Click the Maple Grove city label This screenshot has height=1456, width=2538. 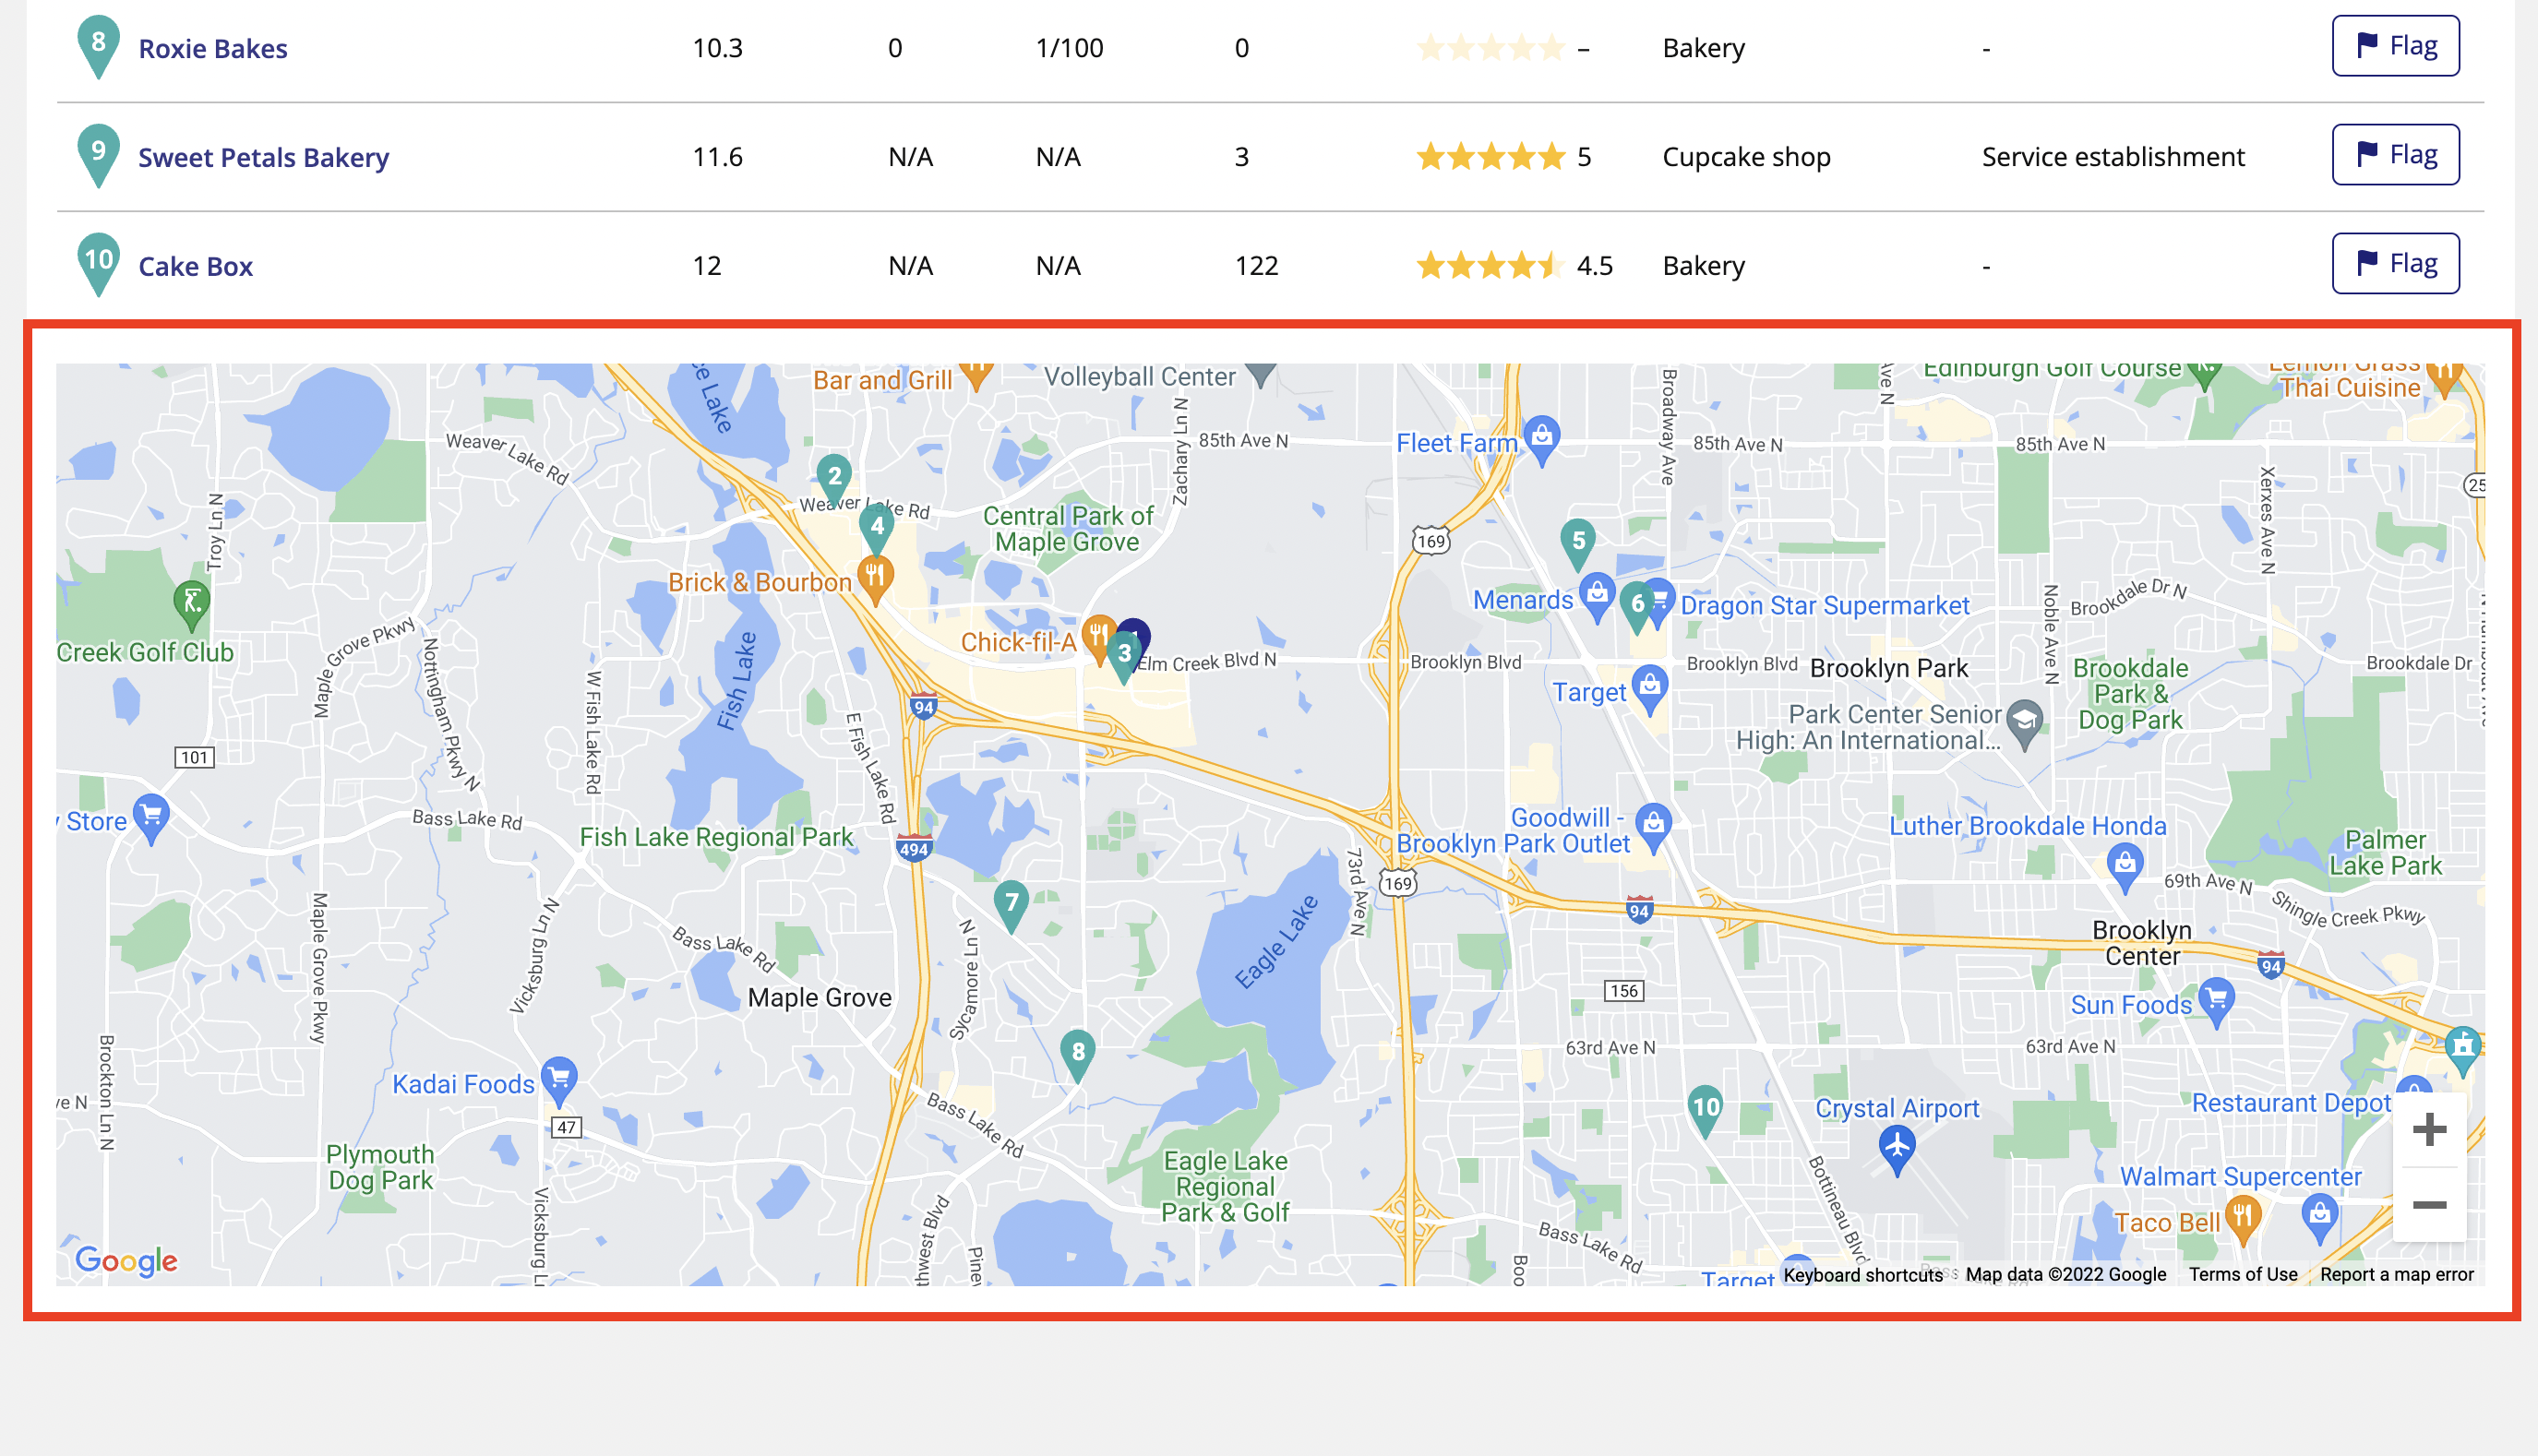point(820,998)
